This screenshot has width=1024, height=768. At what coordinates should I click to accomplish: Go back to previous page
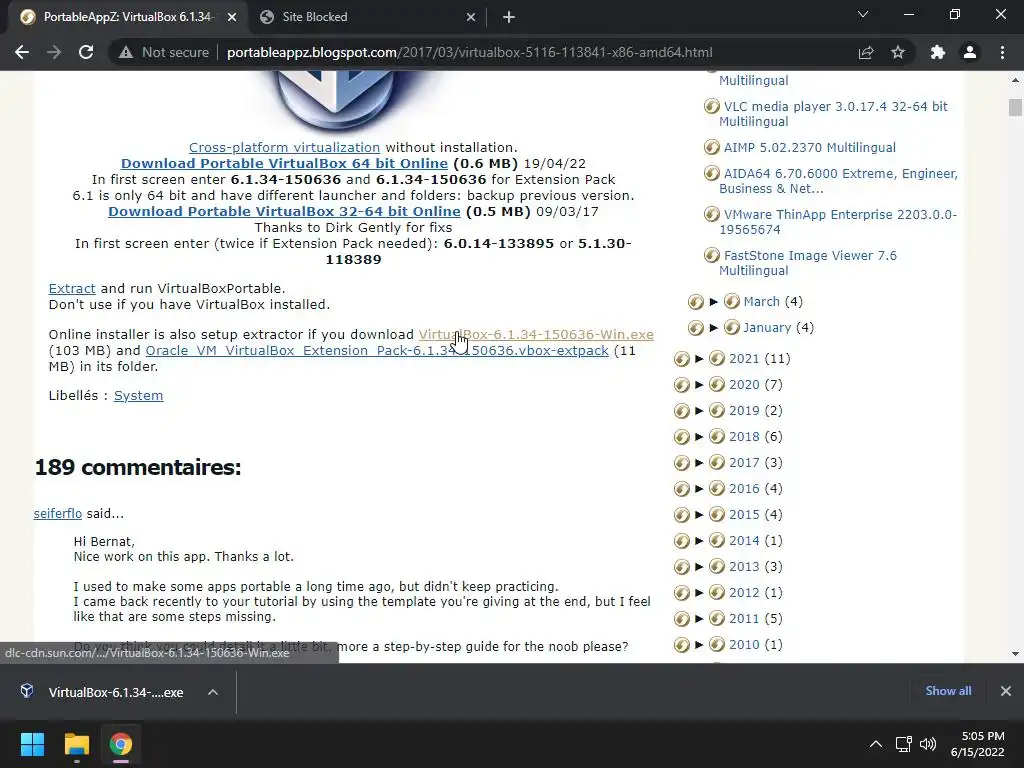22,52
